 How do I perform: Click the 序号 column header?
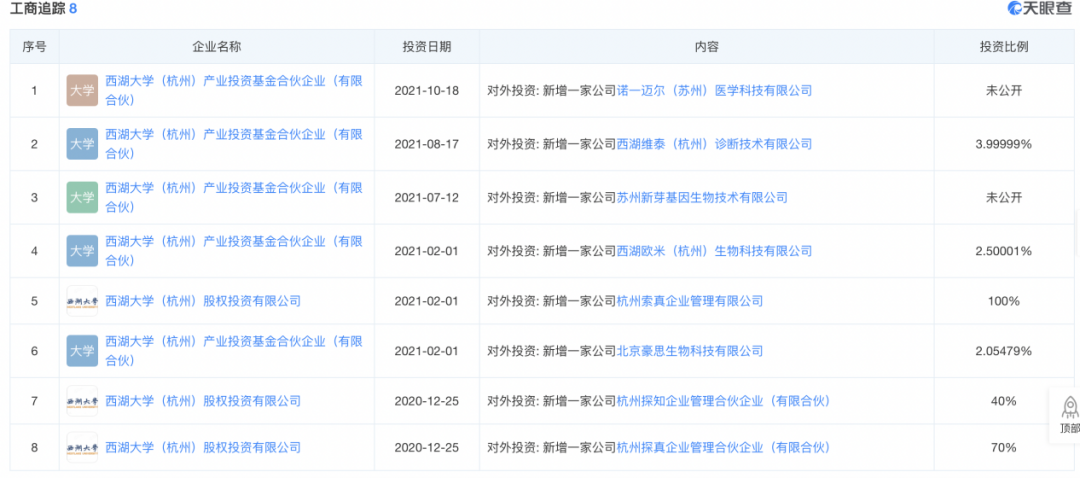[x=34, y=47]
